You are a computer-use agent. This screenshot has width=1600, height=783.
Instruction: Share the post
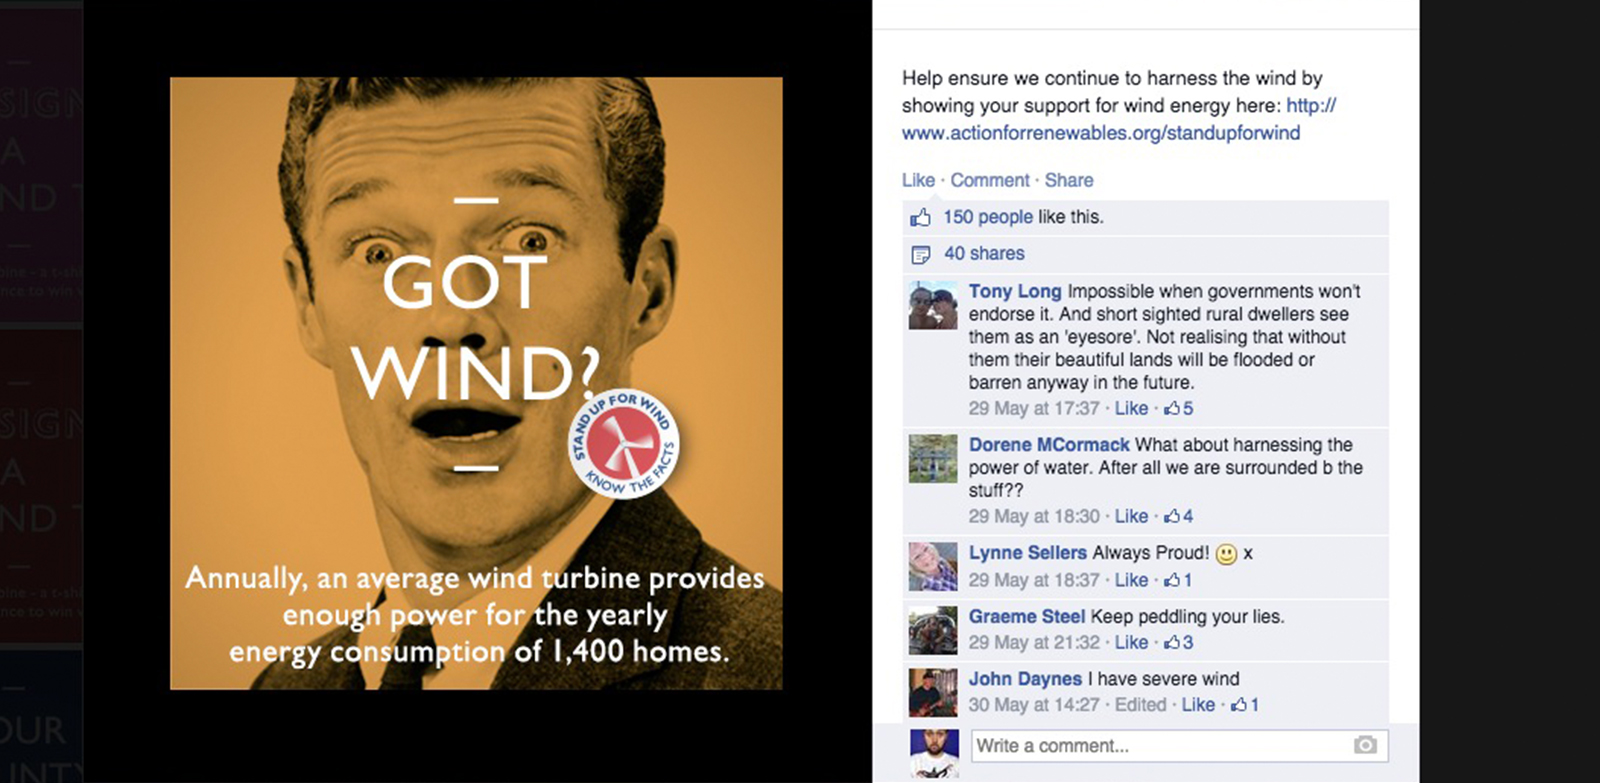[1069, 180]
